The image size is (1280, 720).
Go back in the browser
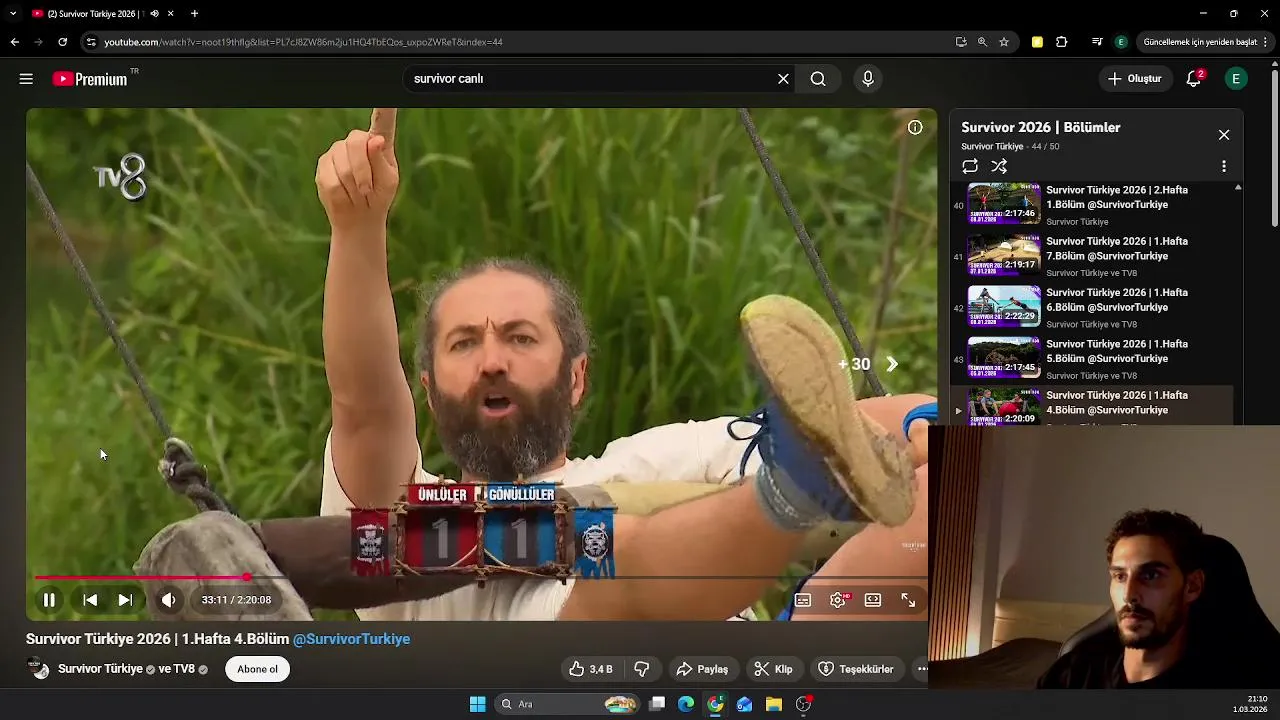[14, 42]
